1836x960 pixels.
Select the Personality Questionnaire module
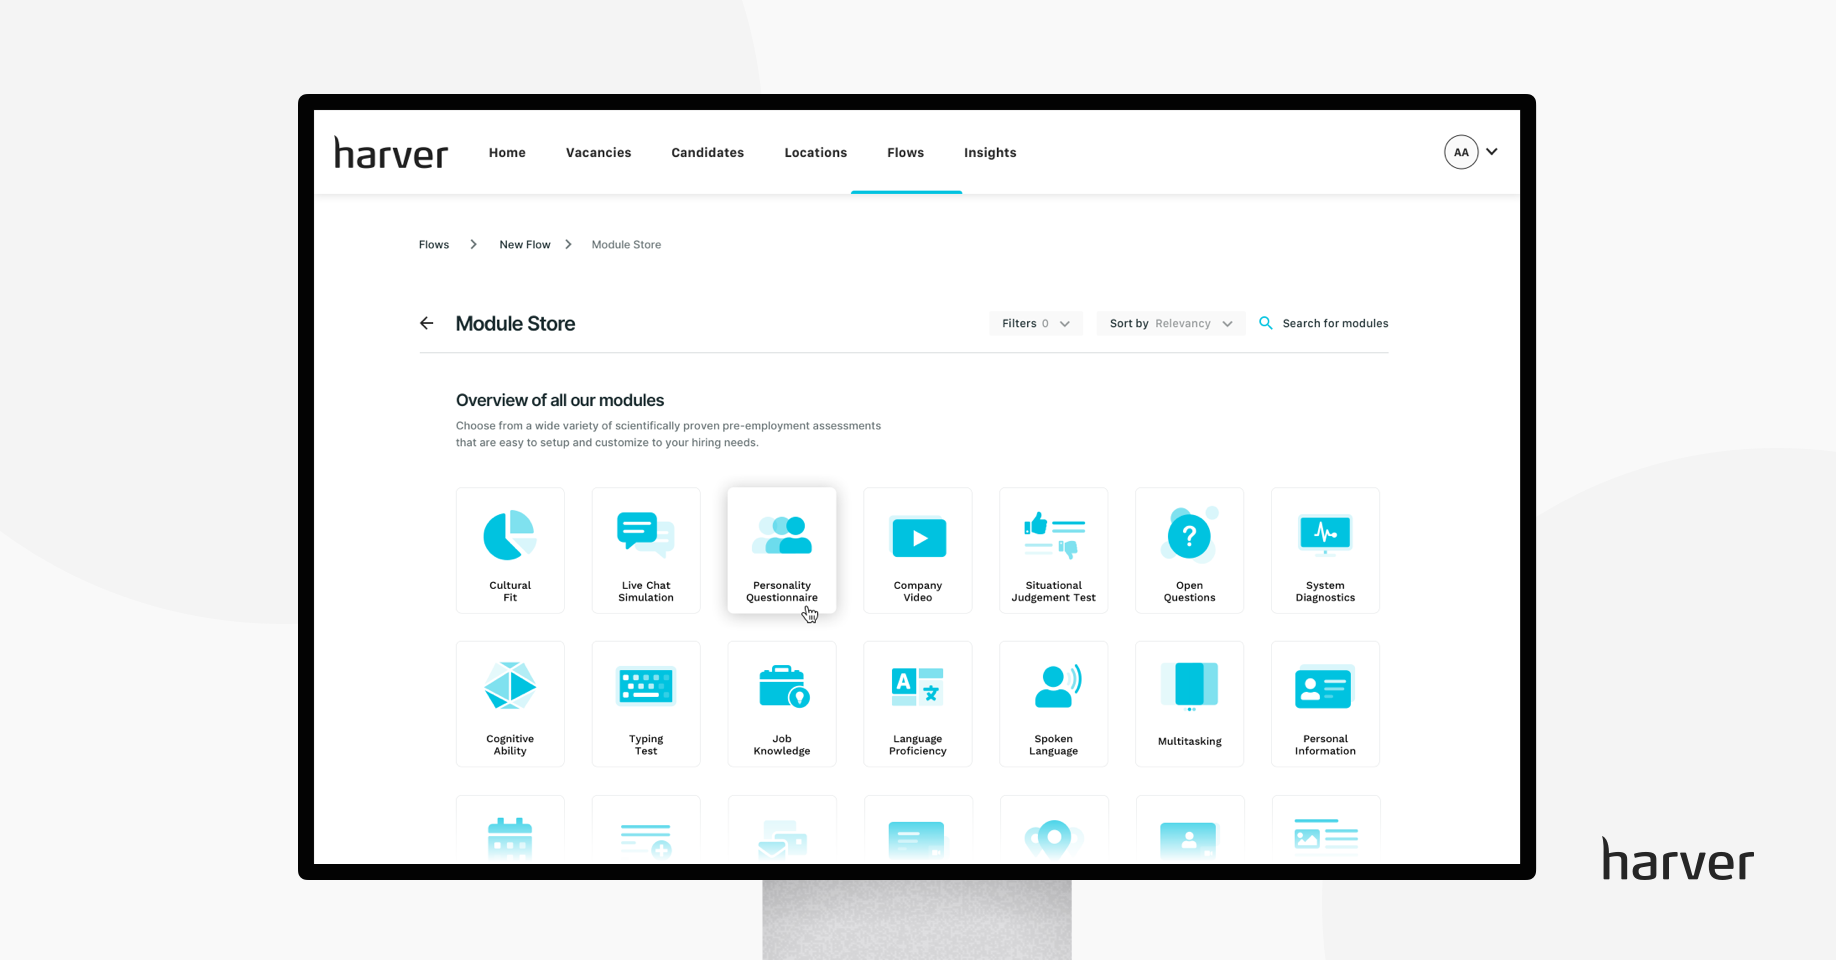[x=782, y=550]
